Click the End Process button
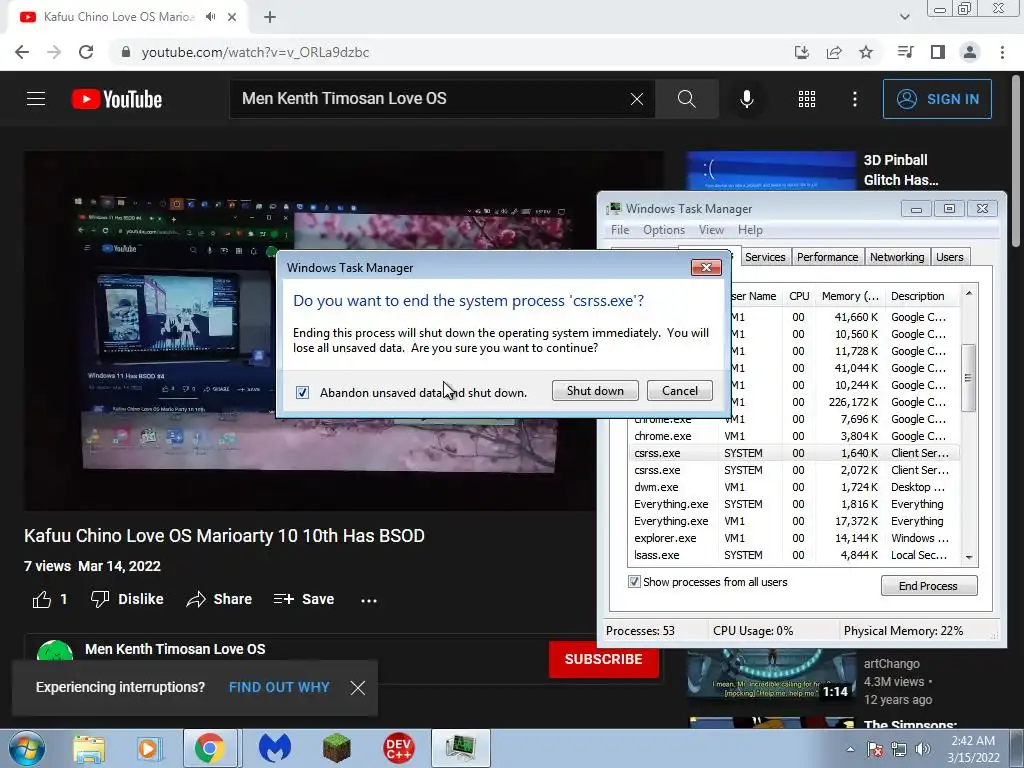 (929, 586)
